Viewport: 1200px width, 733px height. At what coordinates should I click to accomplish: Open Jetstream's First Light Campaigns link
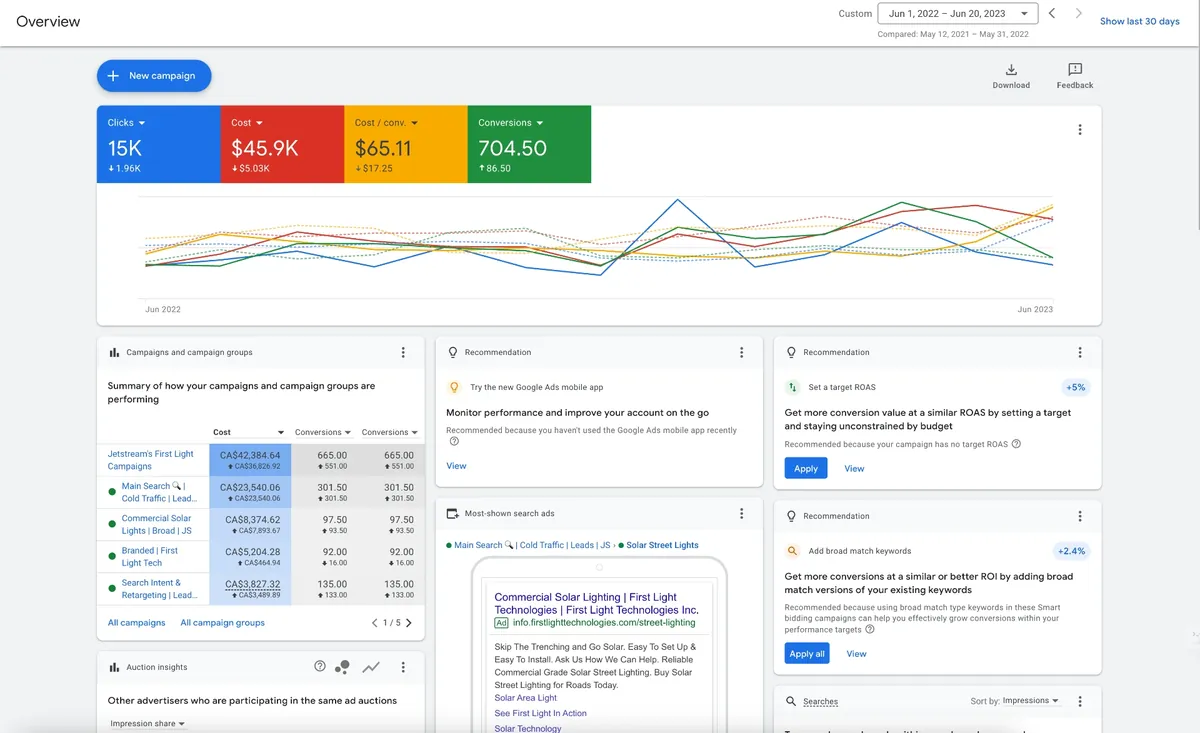tap(151, 460)
